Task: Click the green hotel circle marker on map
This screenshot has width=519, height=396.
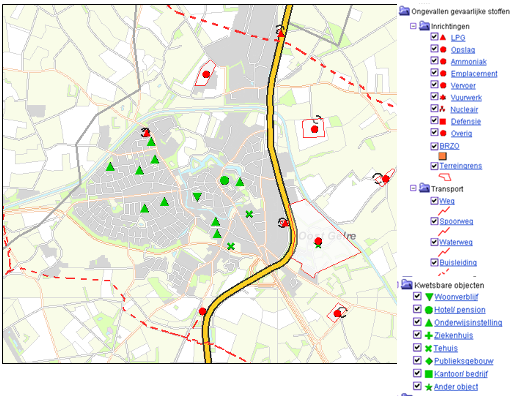Action: (x=225, y=181)
